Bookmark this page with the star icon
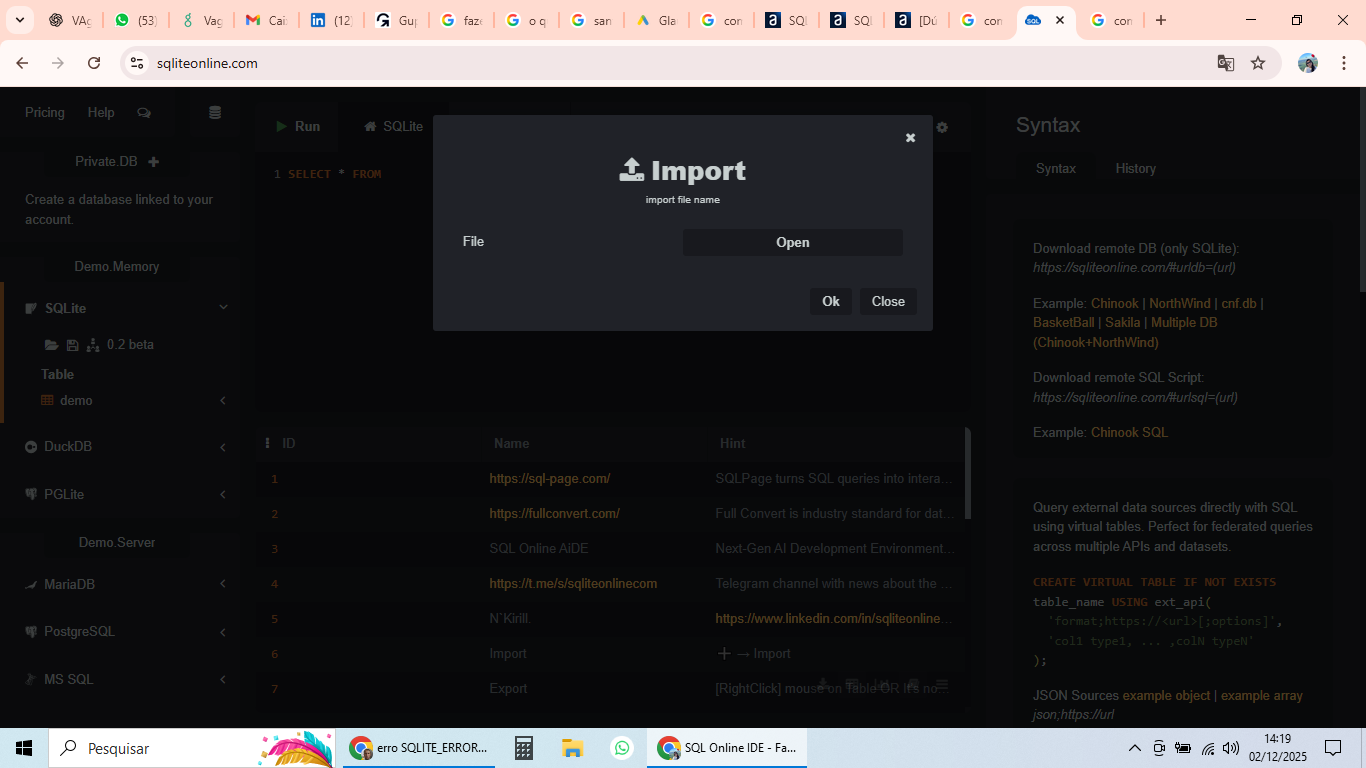The width and height of the screenshot is (1366, 768). pos(1258,63)
